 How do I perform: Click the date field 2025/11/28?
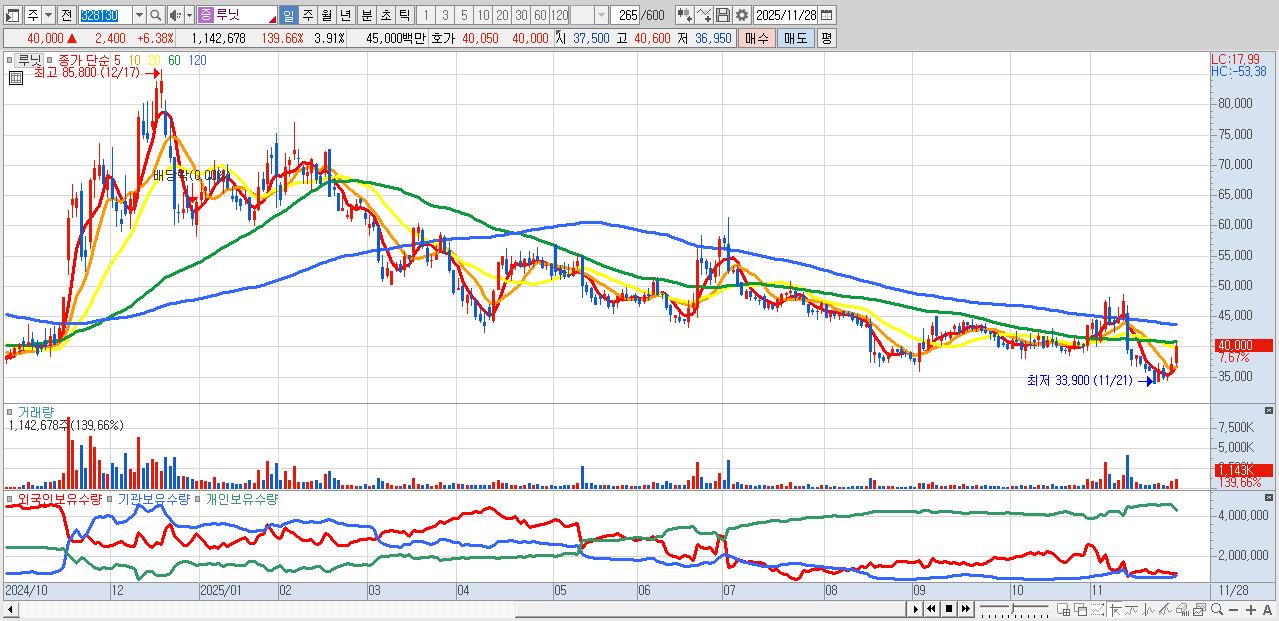(787, 15)
